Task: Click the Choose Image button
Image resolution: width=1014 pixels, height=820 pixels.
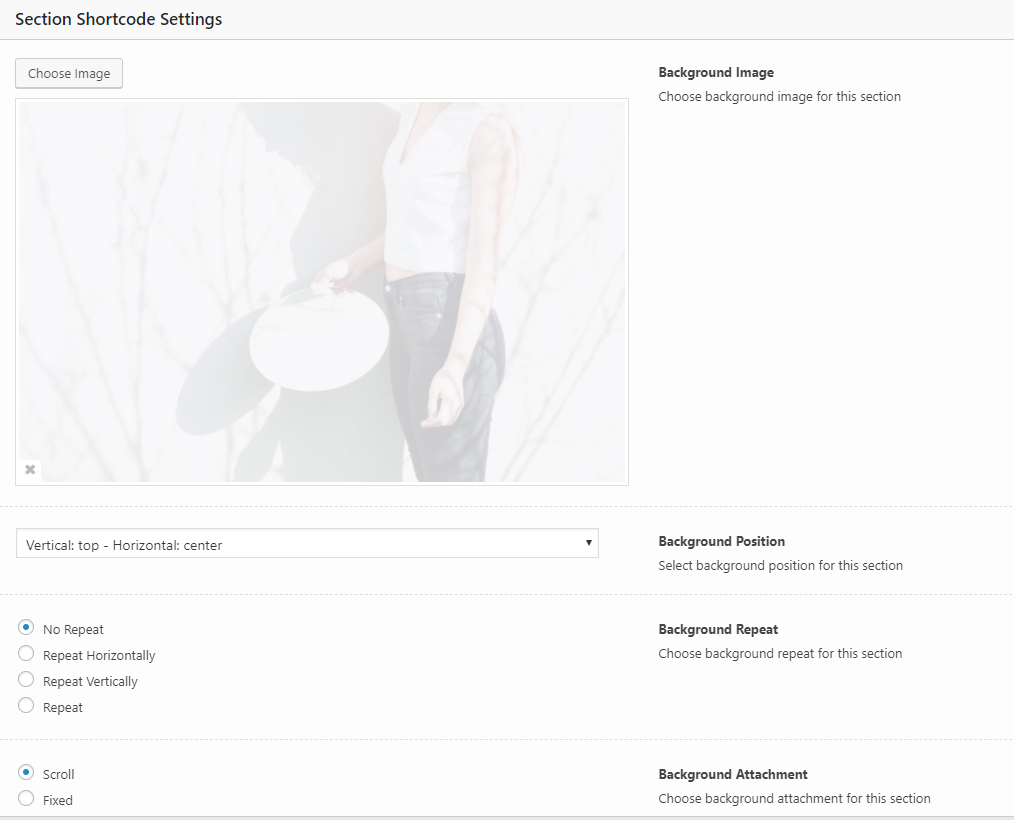Action: click(69, 74)
